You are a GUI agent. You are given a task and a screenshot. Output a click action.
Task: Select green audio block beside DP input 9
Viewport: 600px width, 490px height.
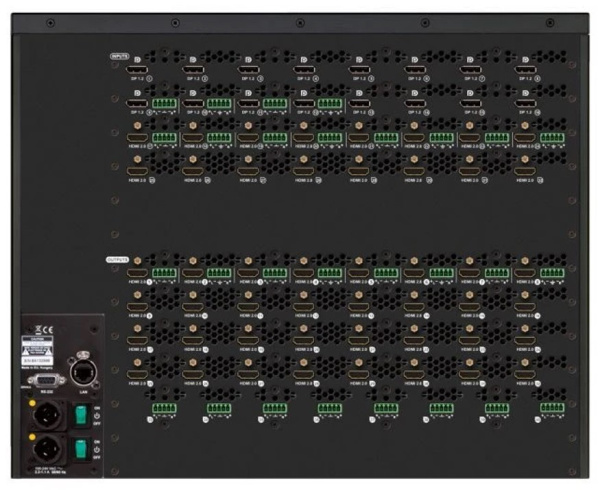coord(164,104)
